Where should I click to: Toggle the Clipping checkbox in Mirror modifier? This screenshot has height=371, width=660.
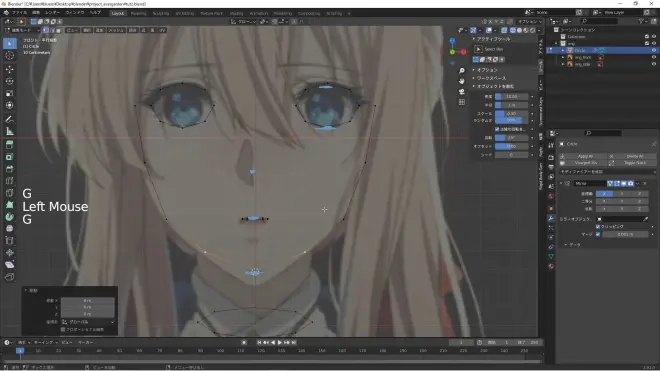(x=598, y=227)
